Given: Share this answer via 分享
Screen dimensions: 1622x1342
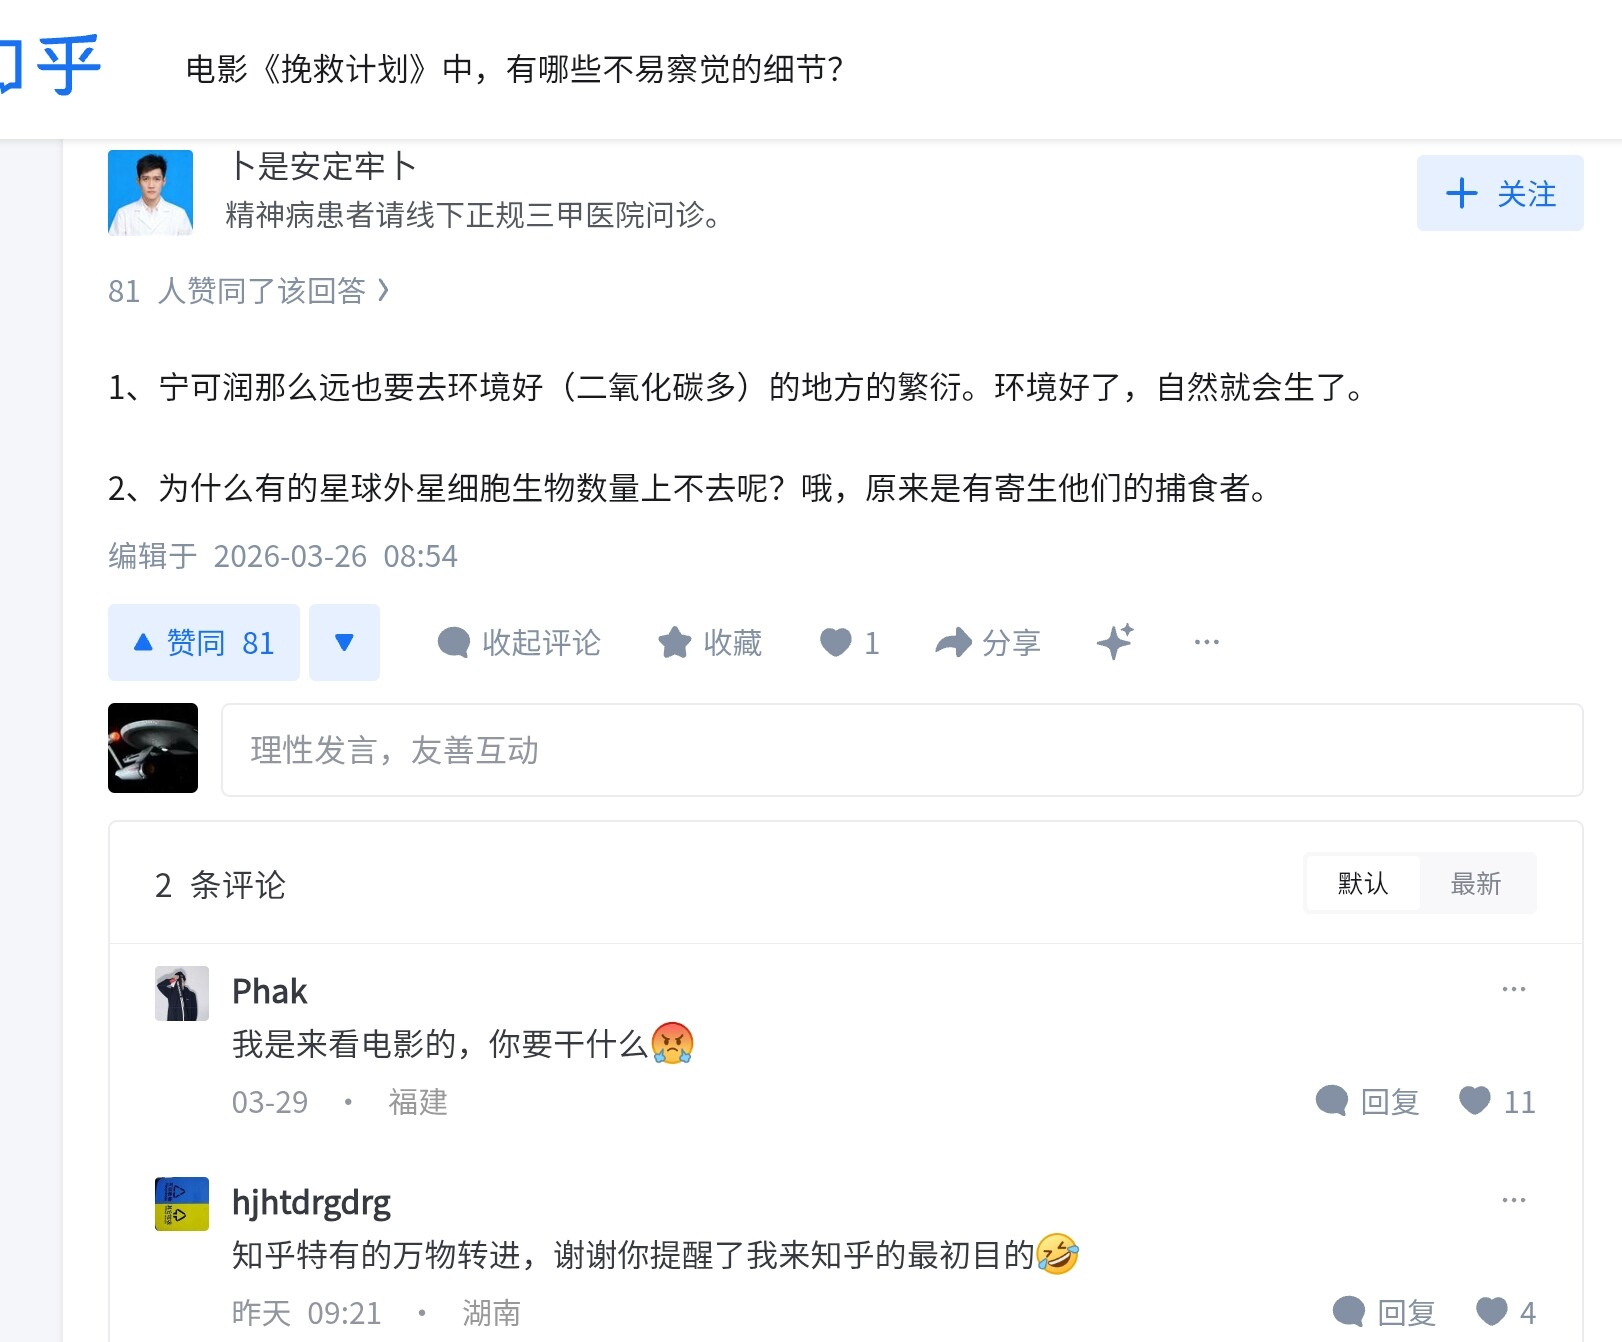Looking at the screenshot, I should point(988,642).
